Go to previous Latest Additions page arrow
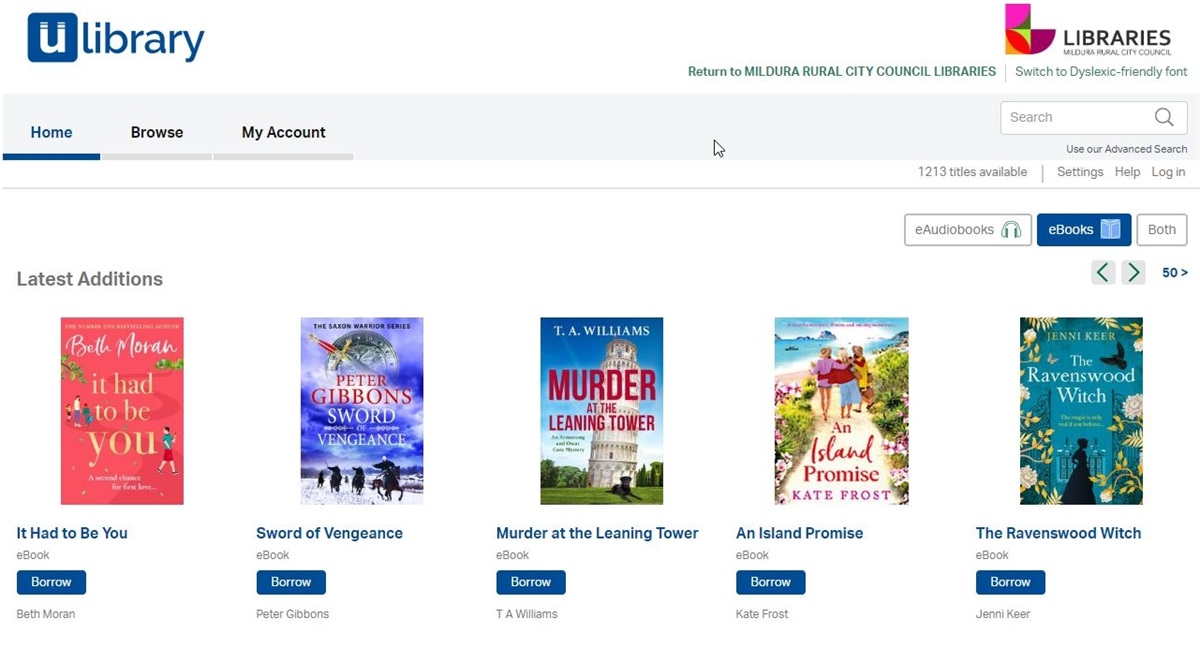Screen dimensions: 1200x648 [x=1102, y=272]
